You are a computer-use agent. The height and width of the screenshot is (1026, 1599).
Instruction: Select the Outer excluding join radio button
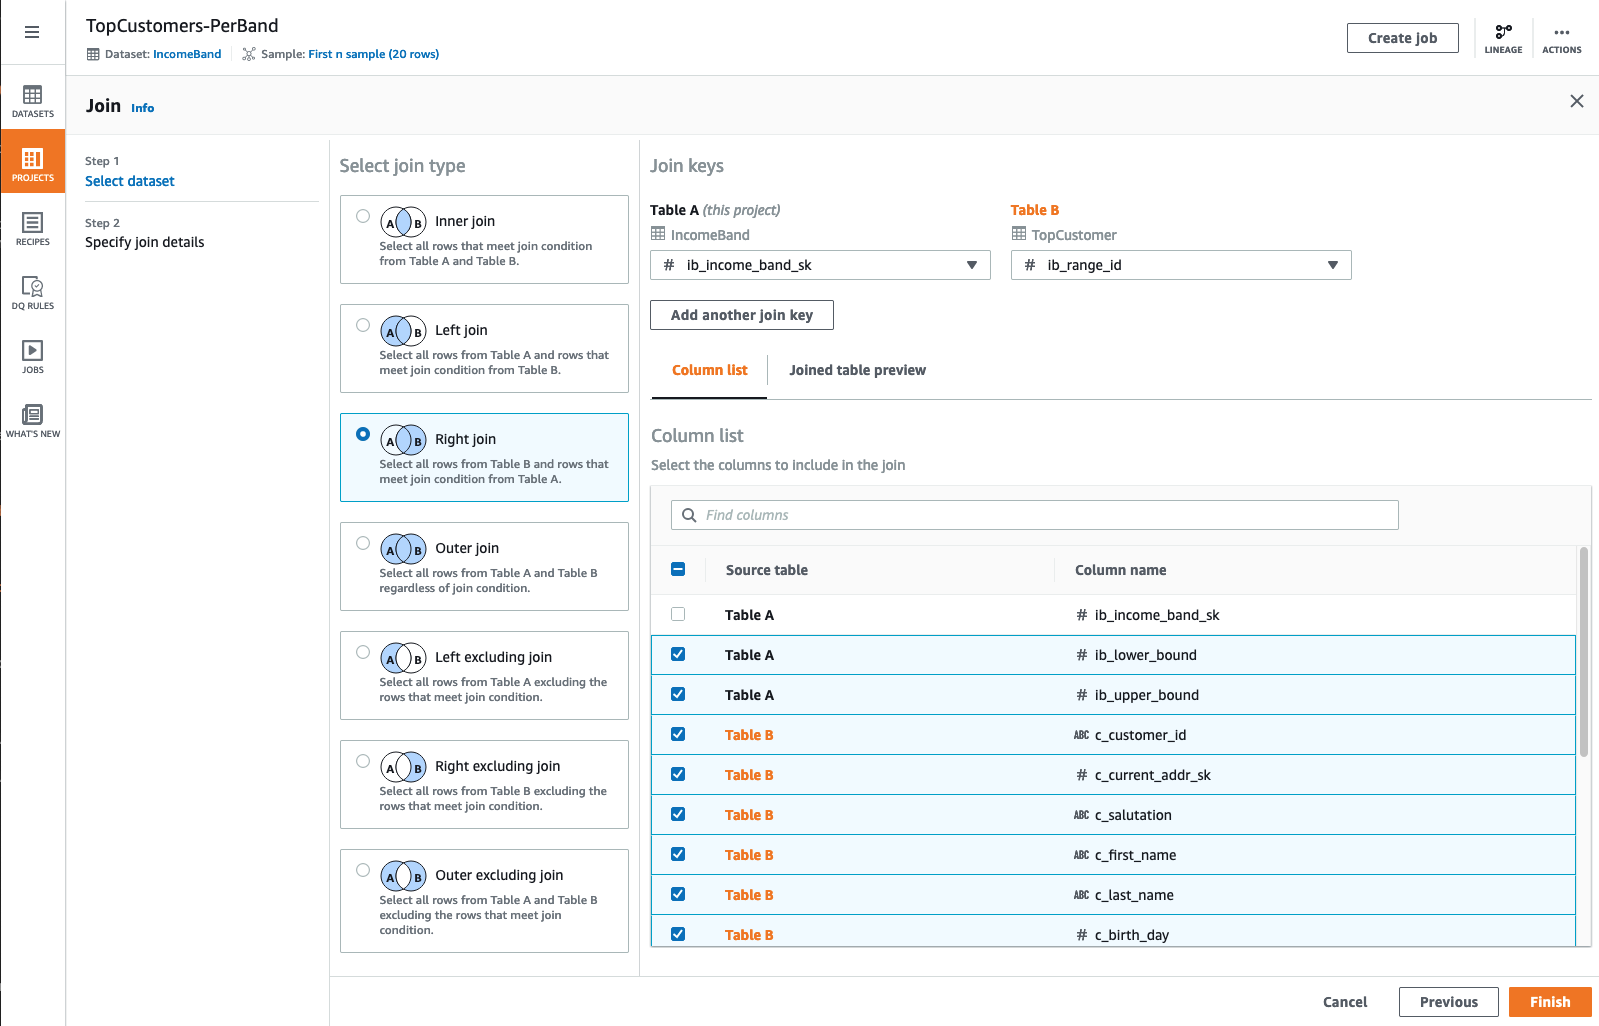pos(363,870)
